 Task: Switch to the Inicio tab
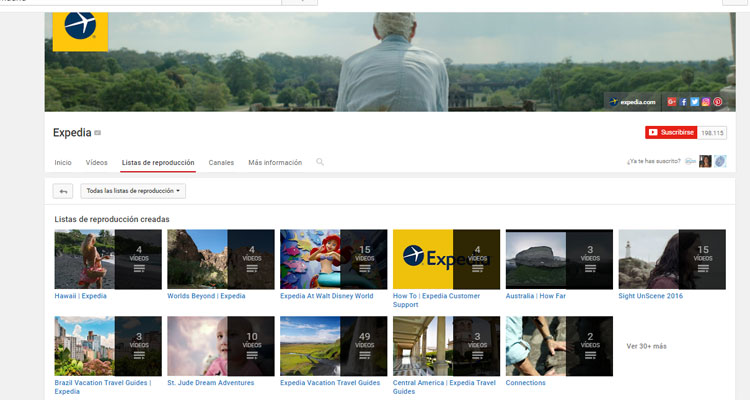(63, 163)
